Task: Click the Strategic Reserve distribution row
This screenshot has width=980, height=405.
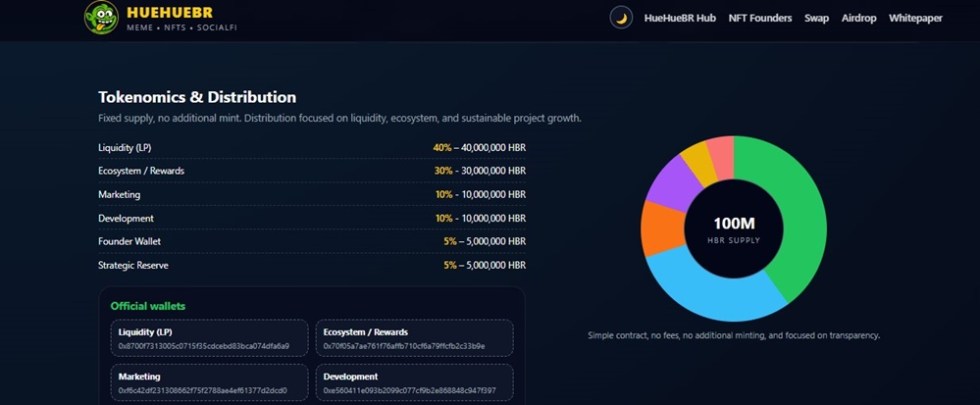Action: (x=312, y=265)
